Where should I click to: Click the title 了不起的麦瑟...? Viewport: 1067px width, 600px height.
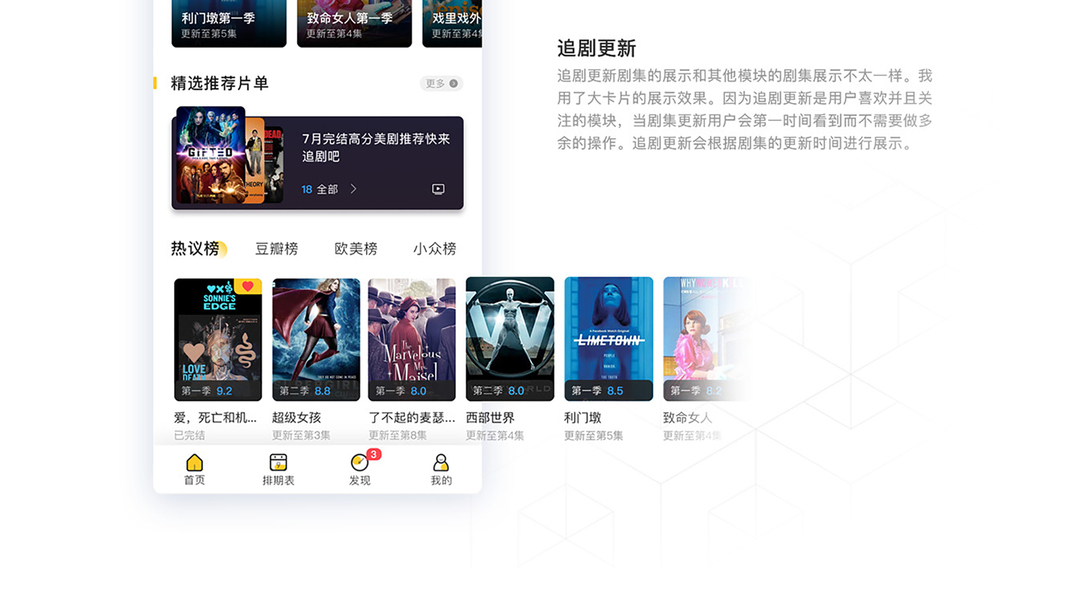pos(412,418)
